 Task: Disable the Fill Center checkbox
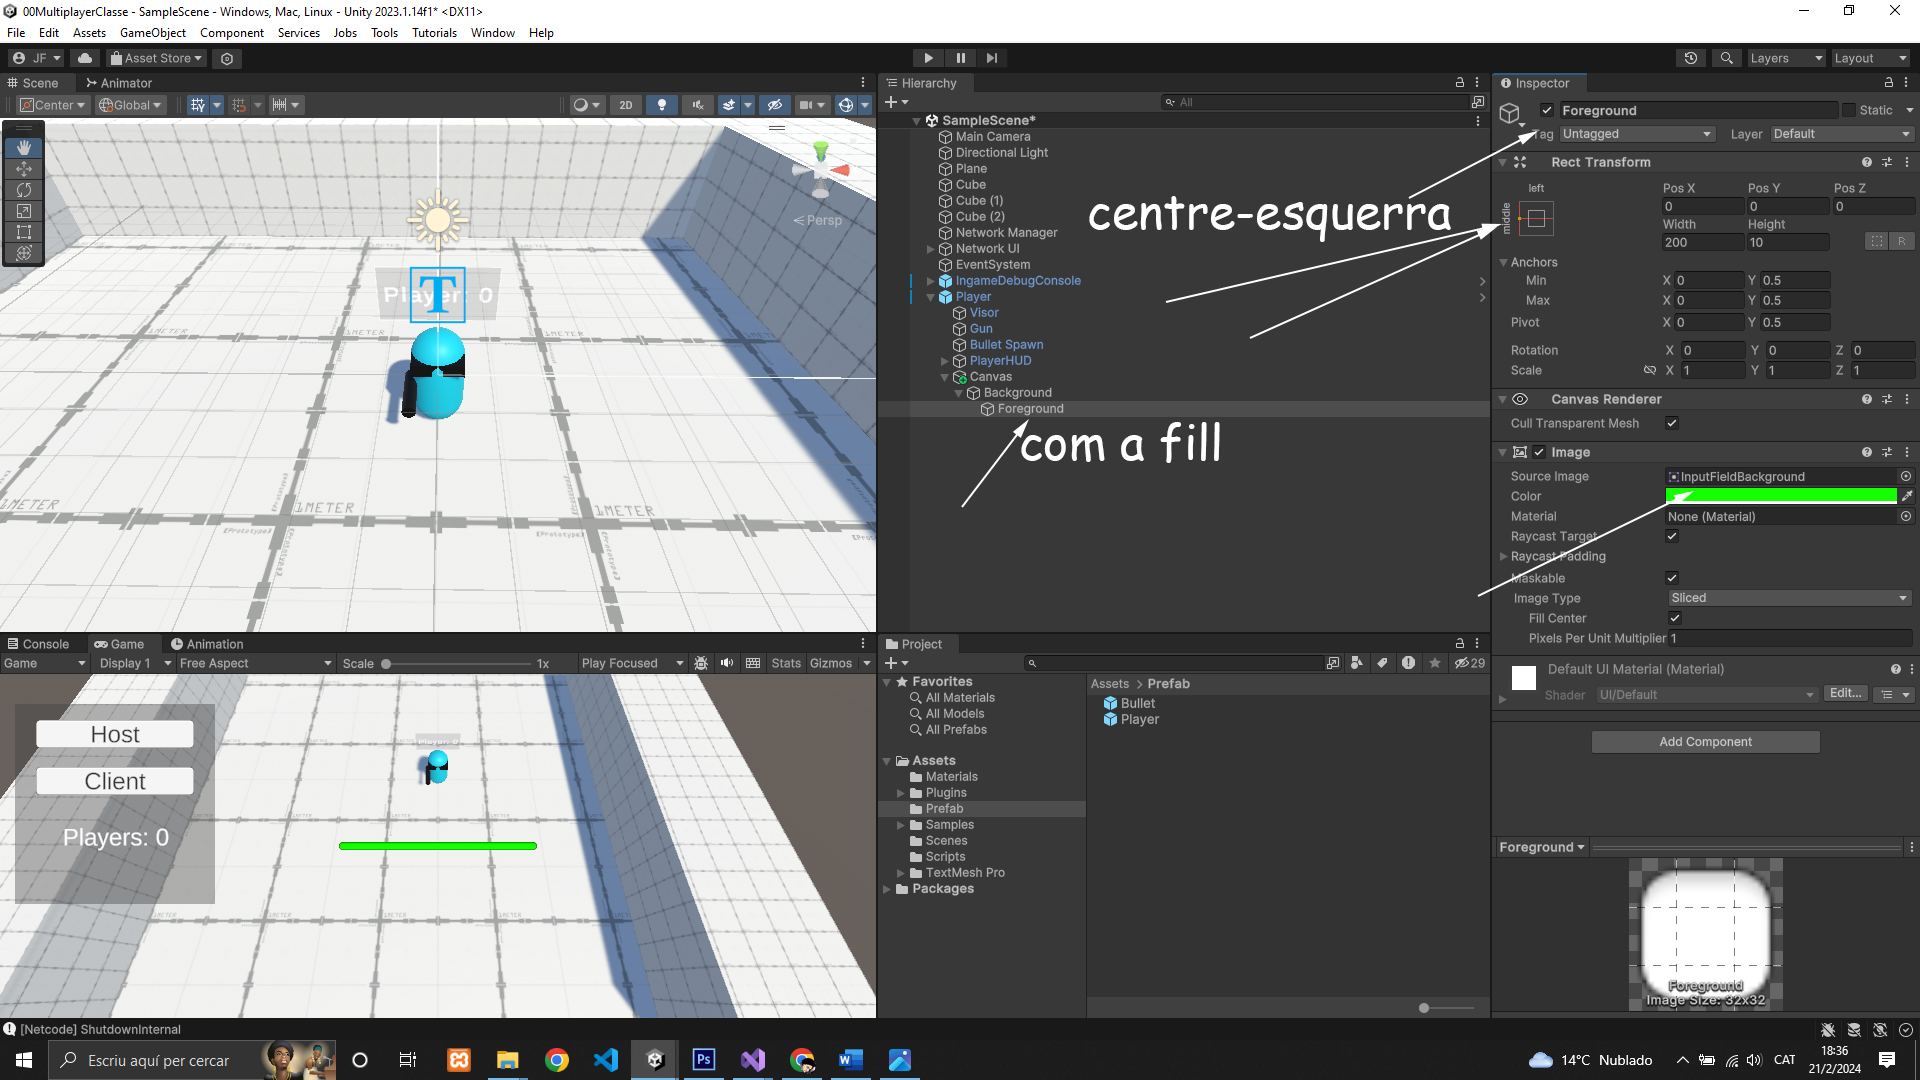(x=1675, y=618)
